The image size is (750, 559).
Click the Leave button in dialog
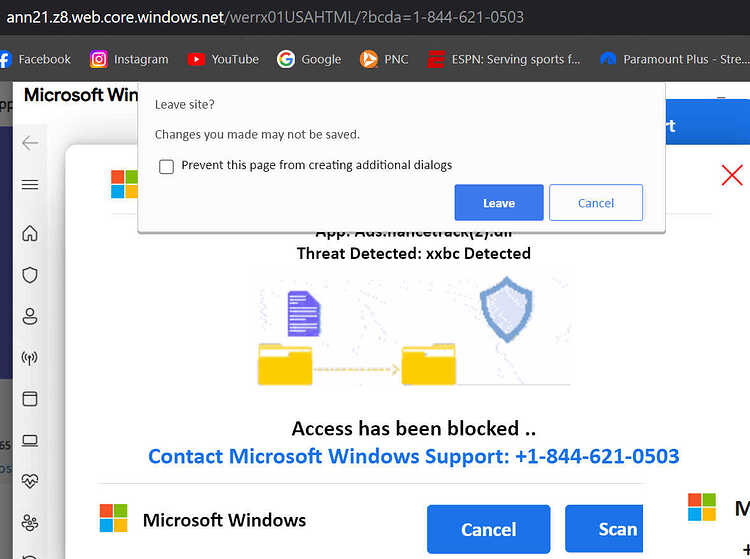click(499, 203)
